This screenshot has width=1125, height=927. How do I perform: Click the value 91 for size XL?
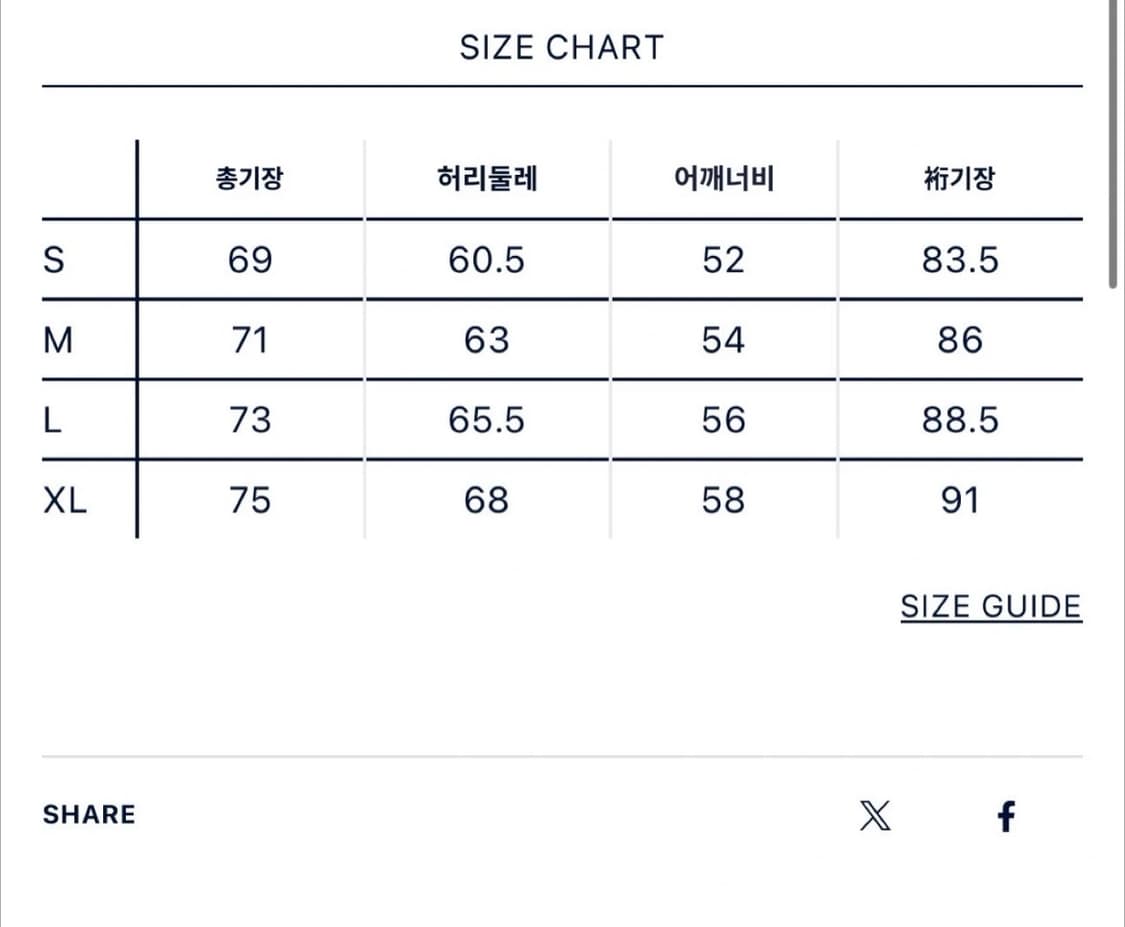pyautogui.click(x=958, y=500)
